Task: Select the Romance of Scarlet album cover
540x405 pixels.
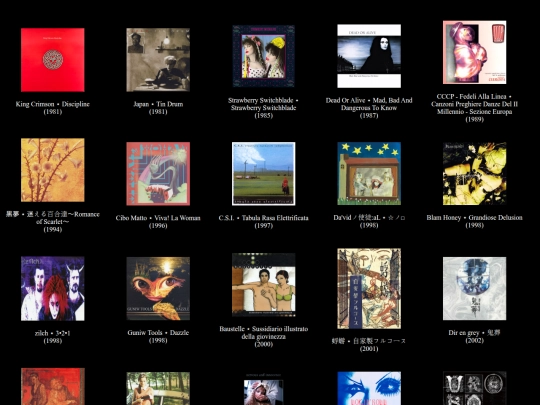Action: point(53,170)
